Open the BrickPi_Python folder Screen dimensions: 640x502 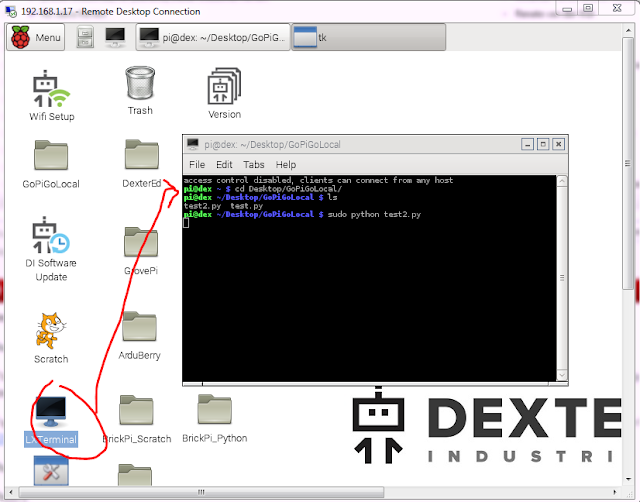[215, 418]
